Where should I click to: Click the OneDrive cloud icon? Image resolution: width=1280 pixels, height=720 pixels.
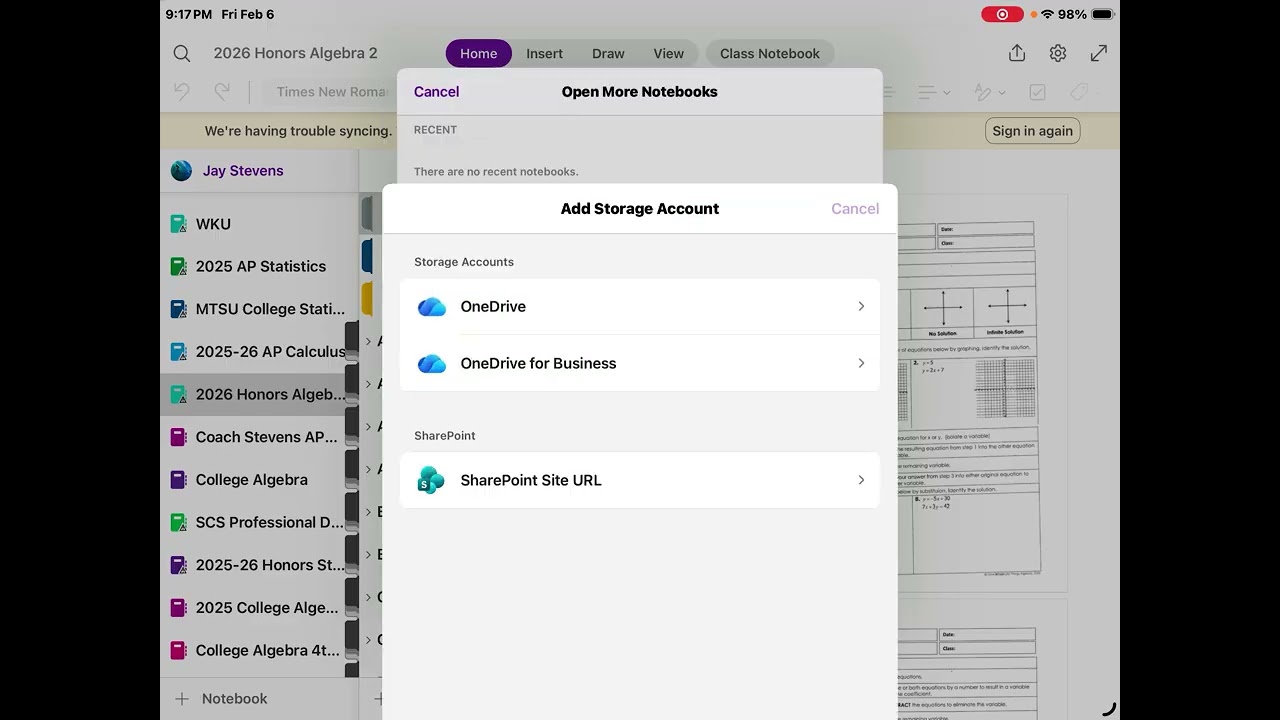(x=431, y=307)
